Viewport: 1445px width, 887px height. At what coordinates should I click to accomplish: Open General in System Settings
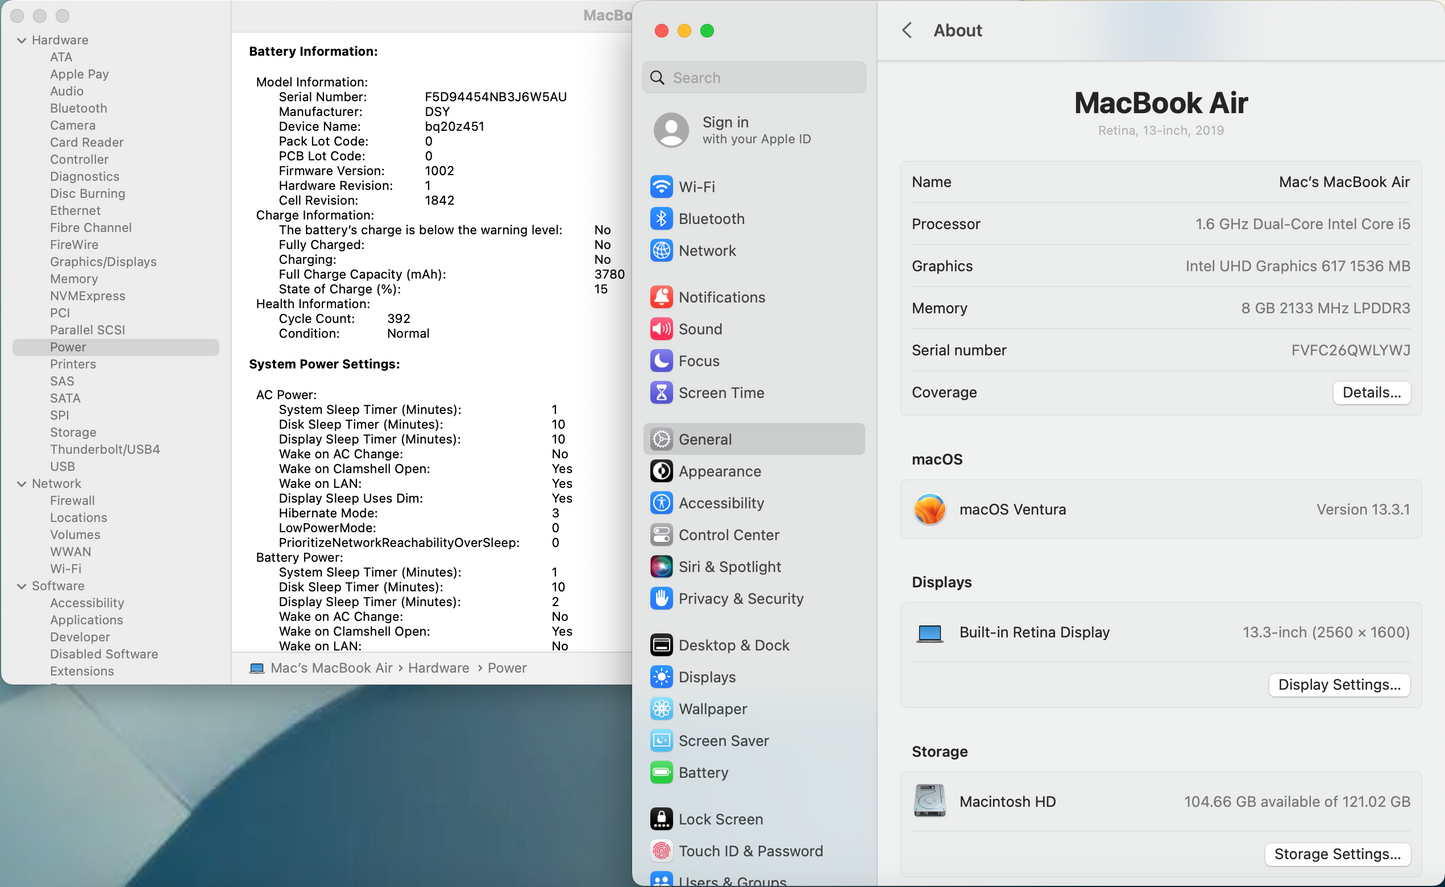coord(707,439)
